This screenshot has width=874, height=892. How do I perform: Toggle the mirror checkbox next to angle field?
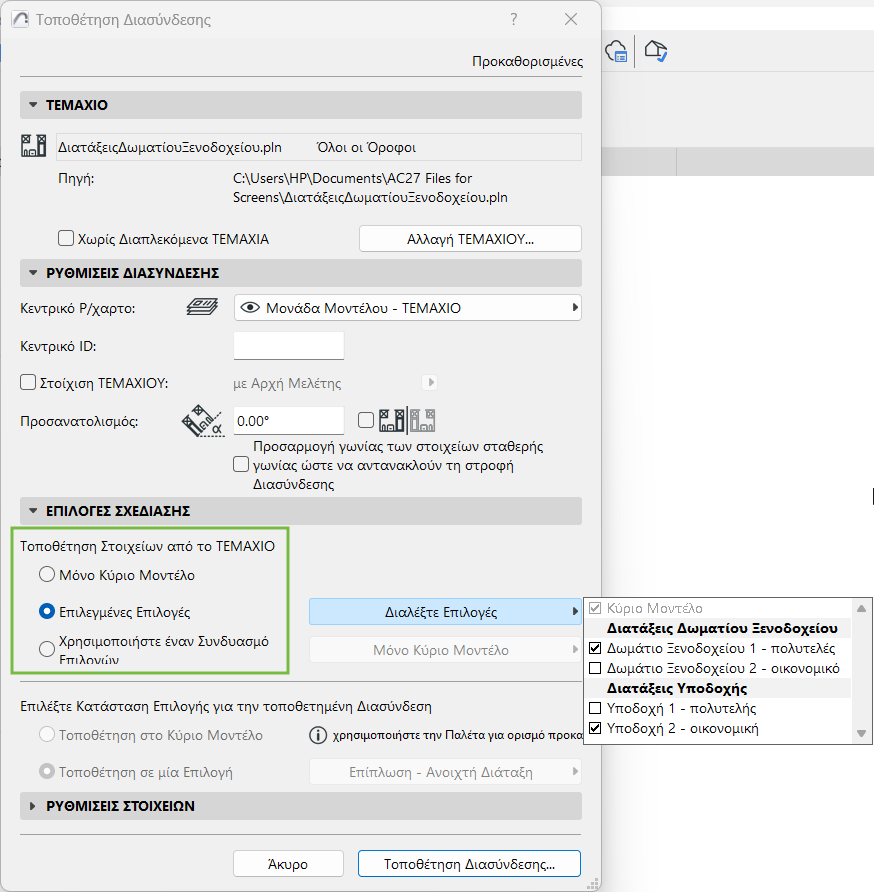point(366,420)
